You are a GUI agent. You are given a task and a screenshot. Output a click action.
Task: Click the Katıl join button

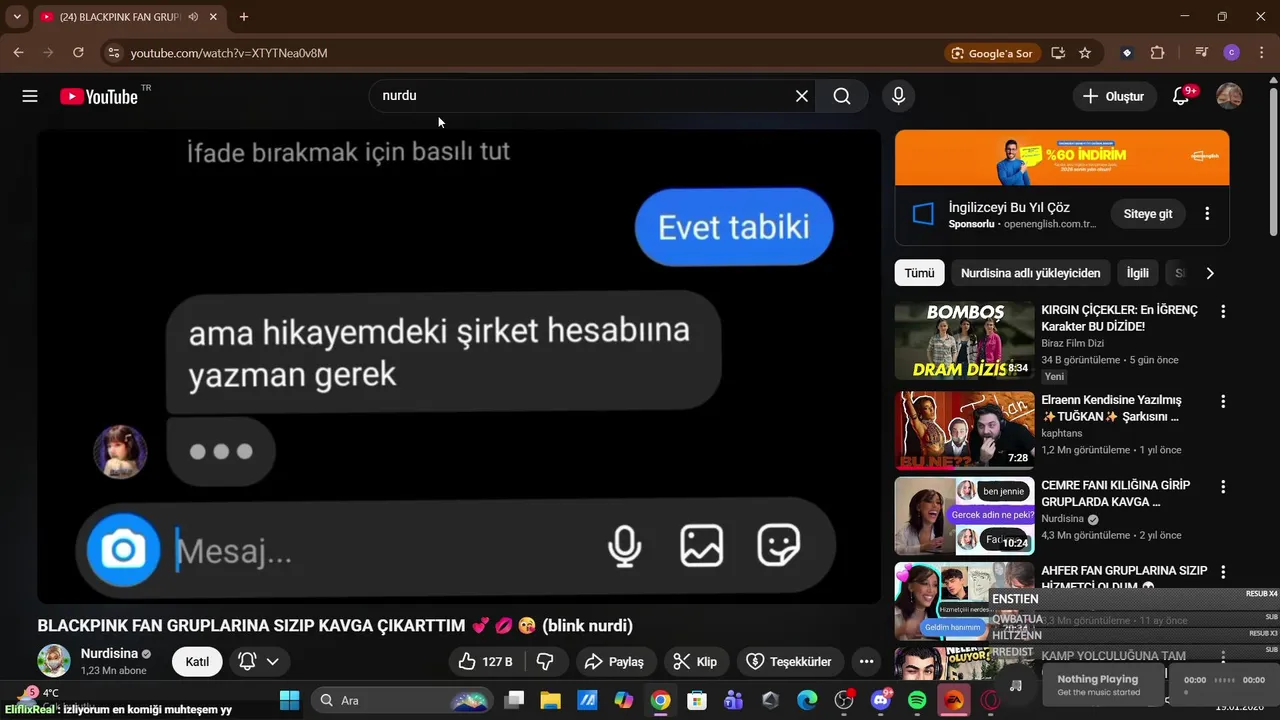(x=197, y=661)
